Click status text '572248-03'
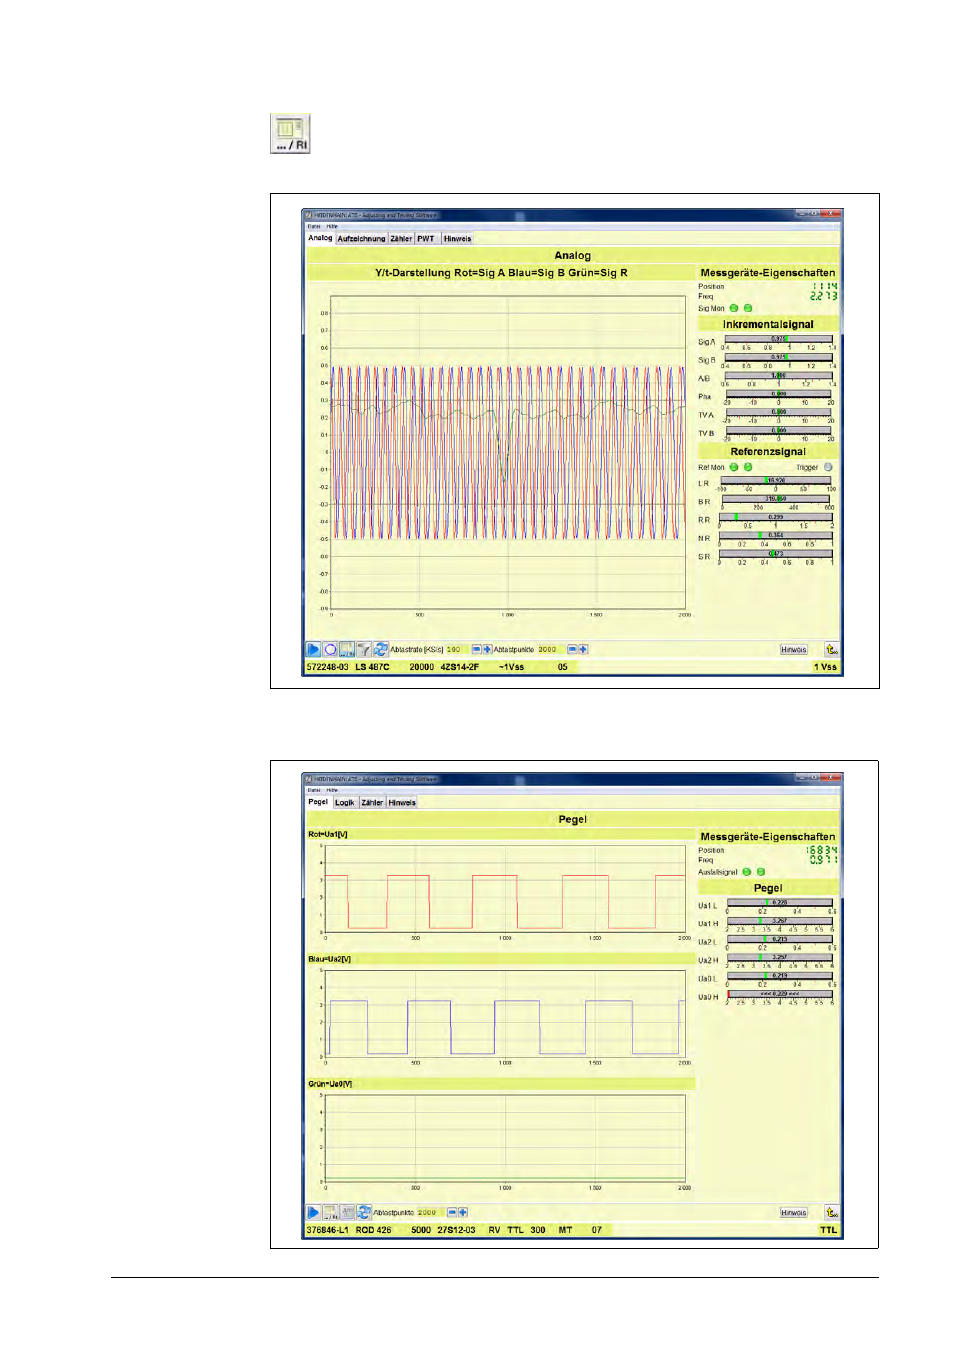Viewport: 954px width, 1350px height. pos(327,667)
